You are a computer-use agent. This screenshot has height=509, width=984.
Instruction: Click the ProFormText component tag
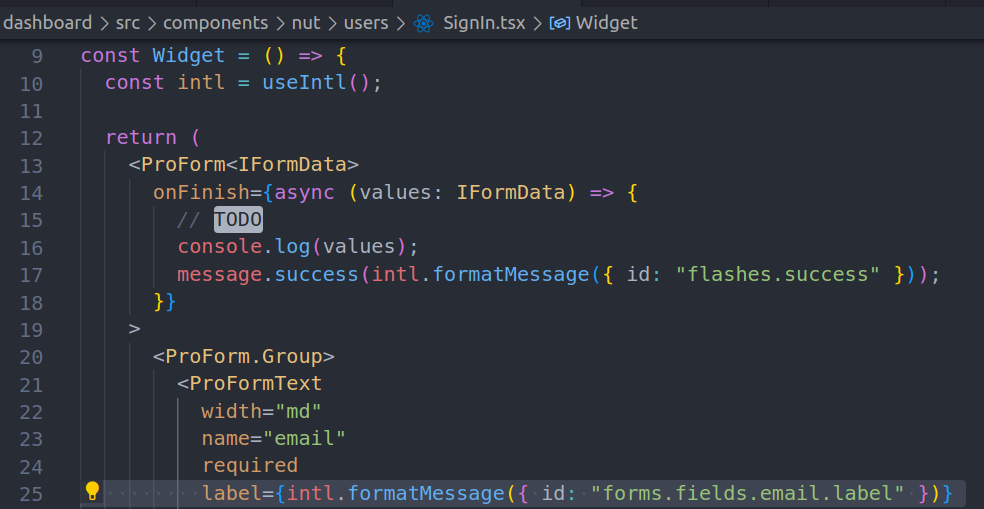pyautogui.click(x=255, y=384)
